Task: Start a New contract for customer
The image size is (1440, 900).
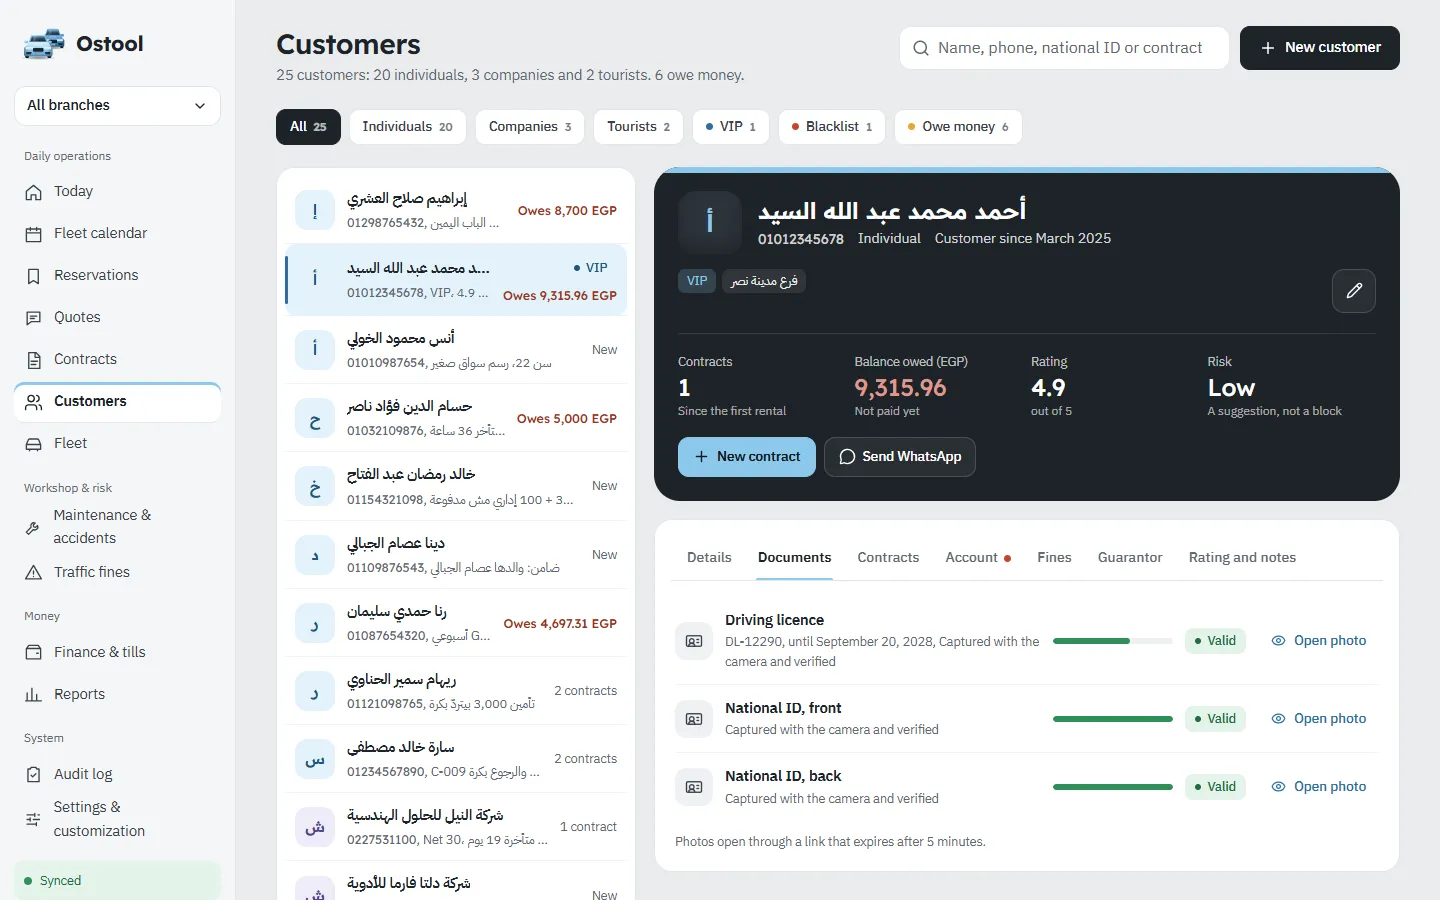Action: [747, 457]
